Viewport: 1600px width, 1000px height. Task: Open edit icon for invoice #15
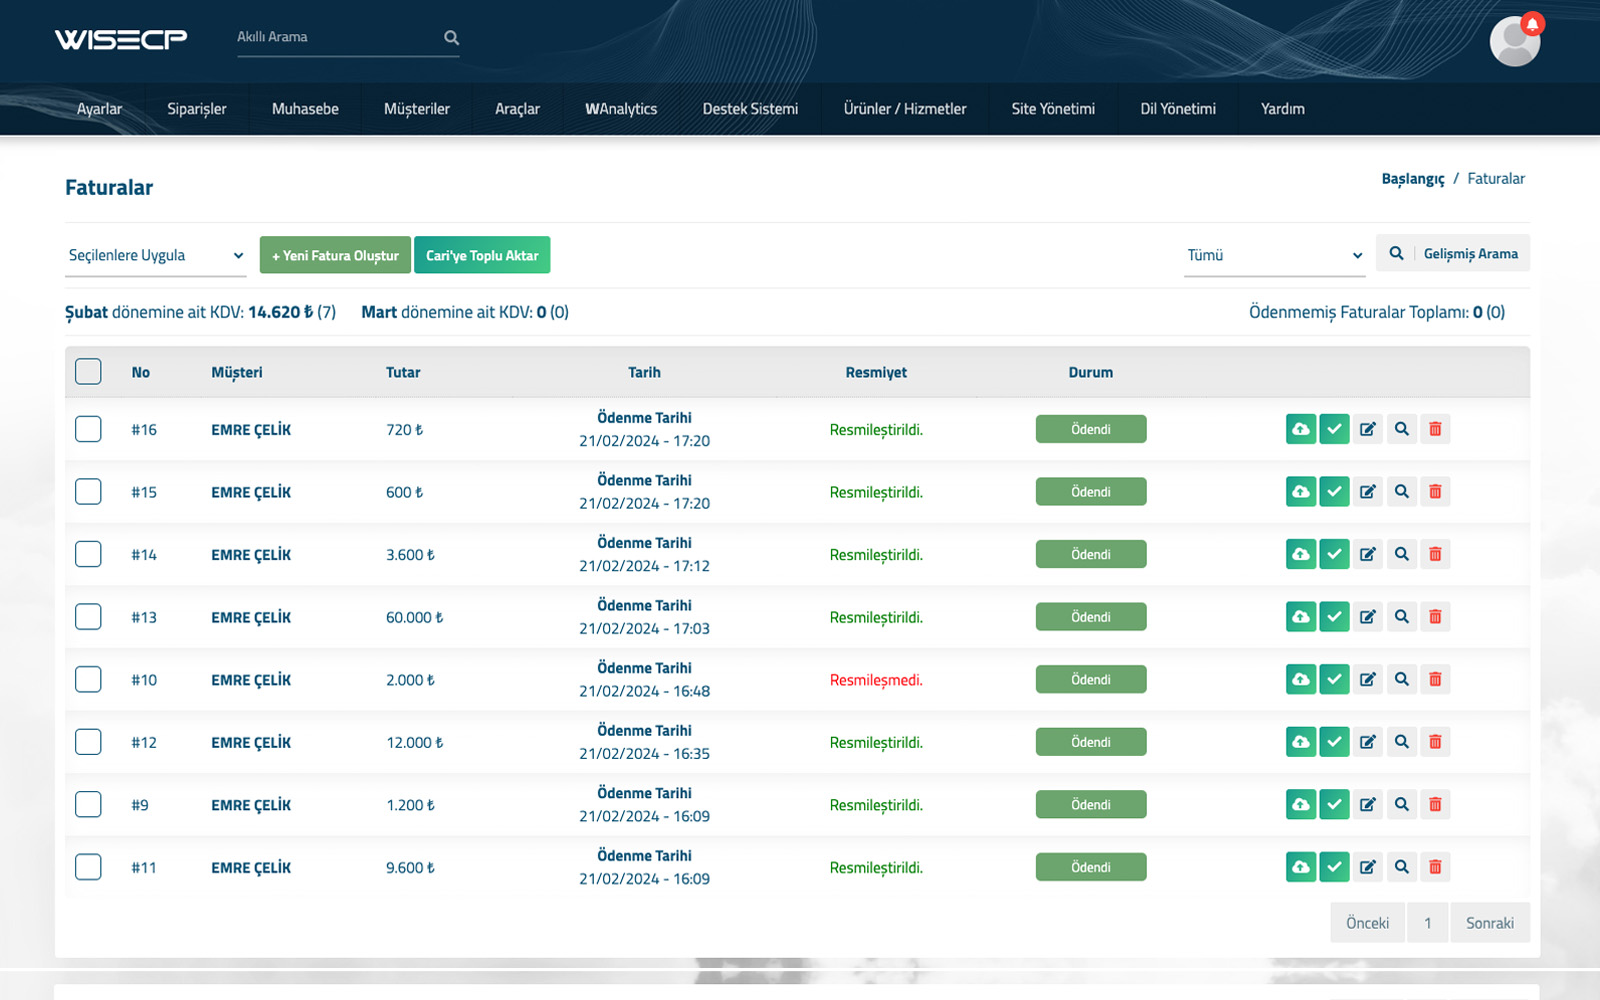(1368, 492)
